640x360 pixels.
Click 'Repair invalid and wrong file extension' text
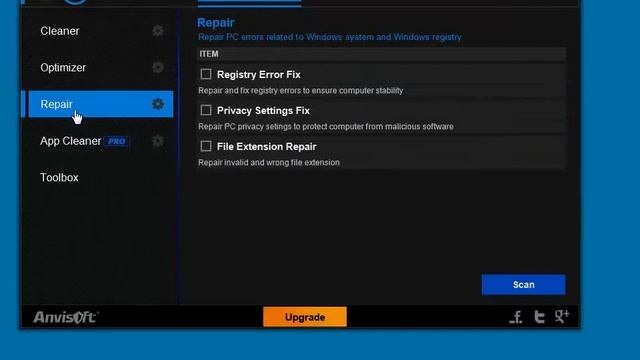[x=269, y=162]
